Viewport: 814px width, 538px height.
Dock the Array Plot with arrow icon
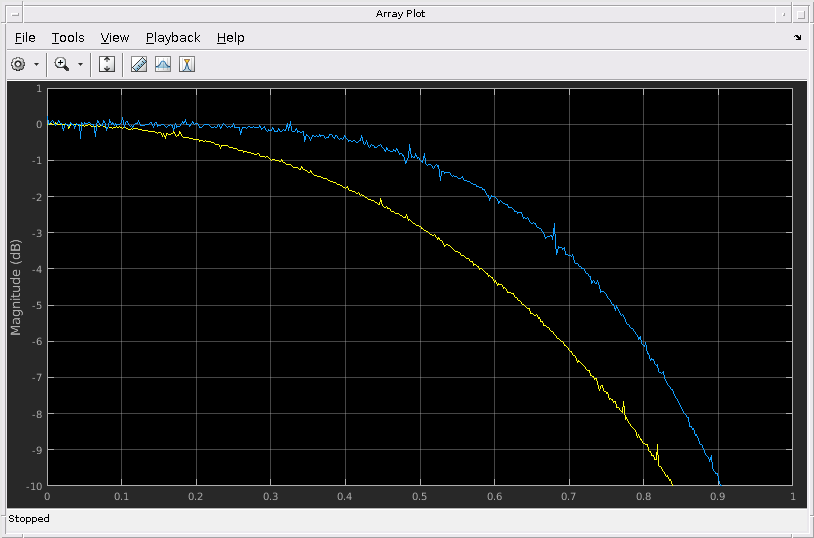pyautogui.click(x=797, y=37)
